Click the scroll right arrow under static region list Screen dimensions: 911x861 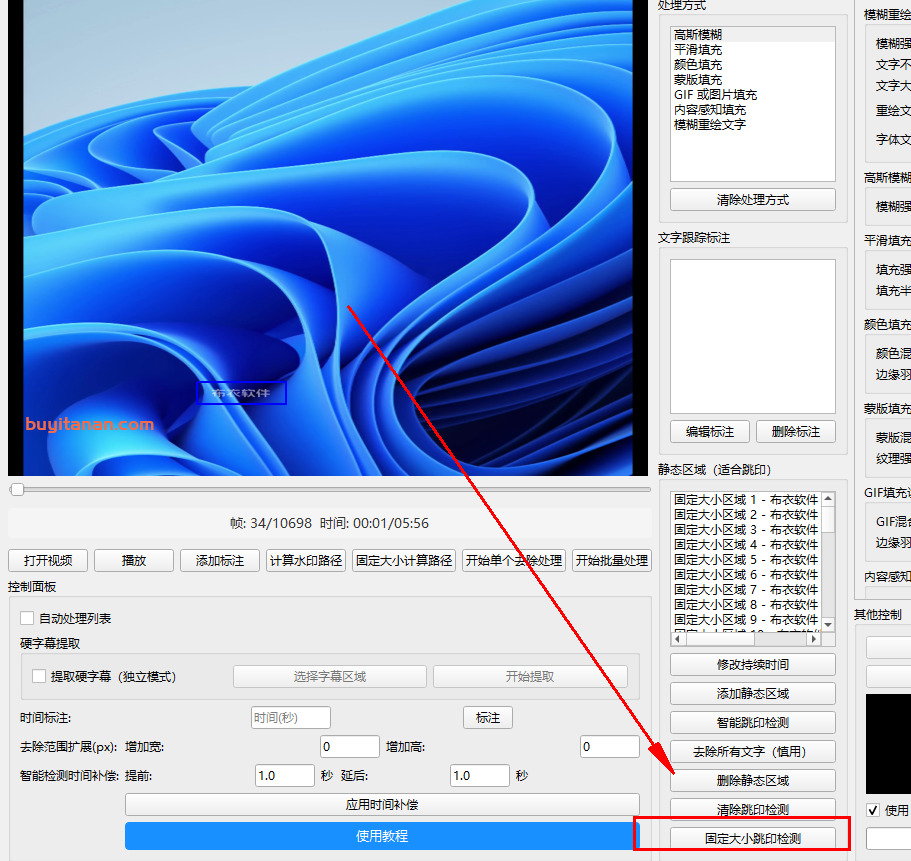point(815,638)
